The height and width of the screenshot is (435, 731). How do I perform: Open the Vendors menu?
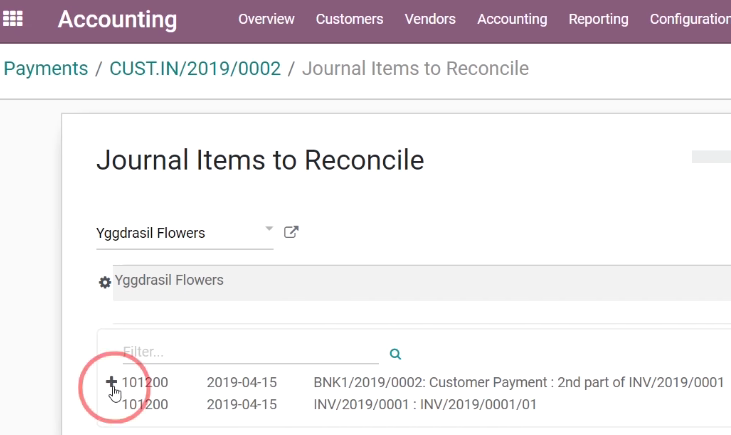(430, 19)
